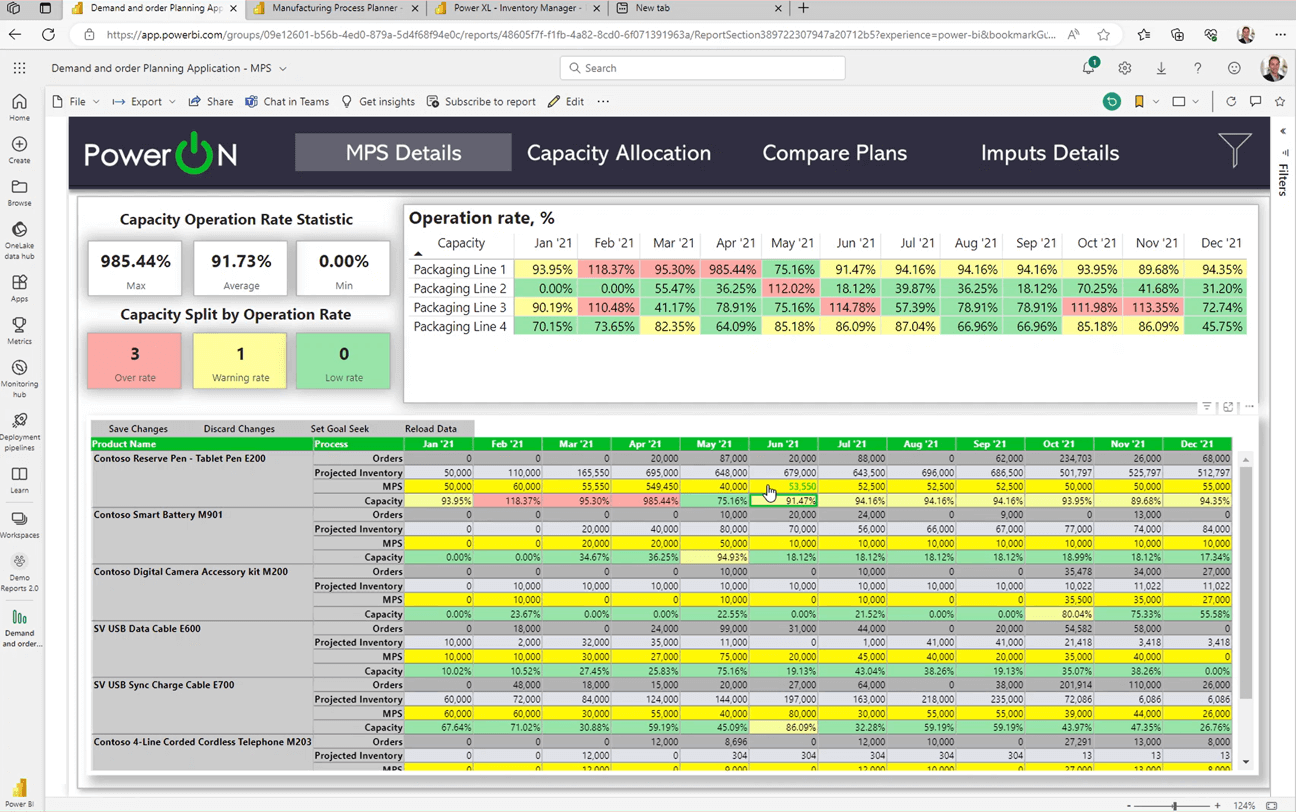1296x812 pixels.
Task: Open Imputs Details tab
Action: tap(1050, 153)
